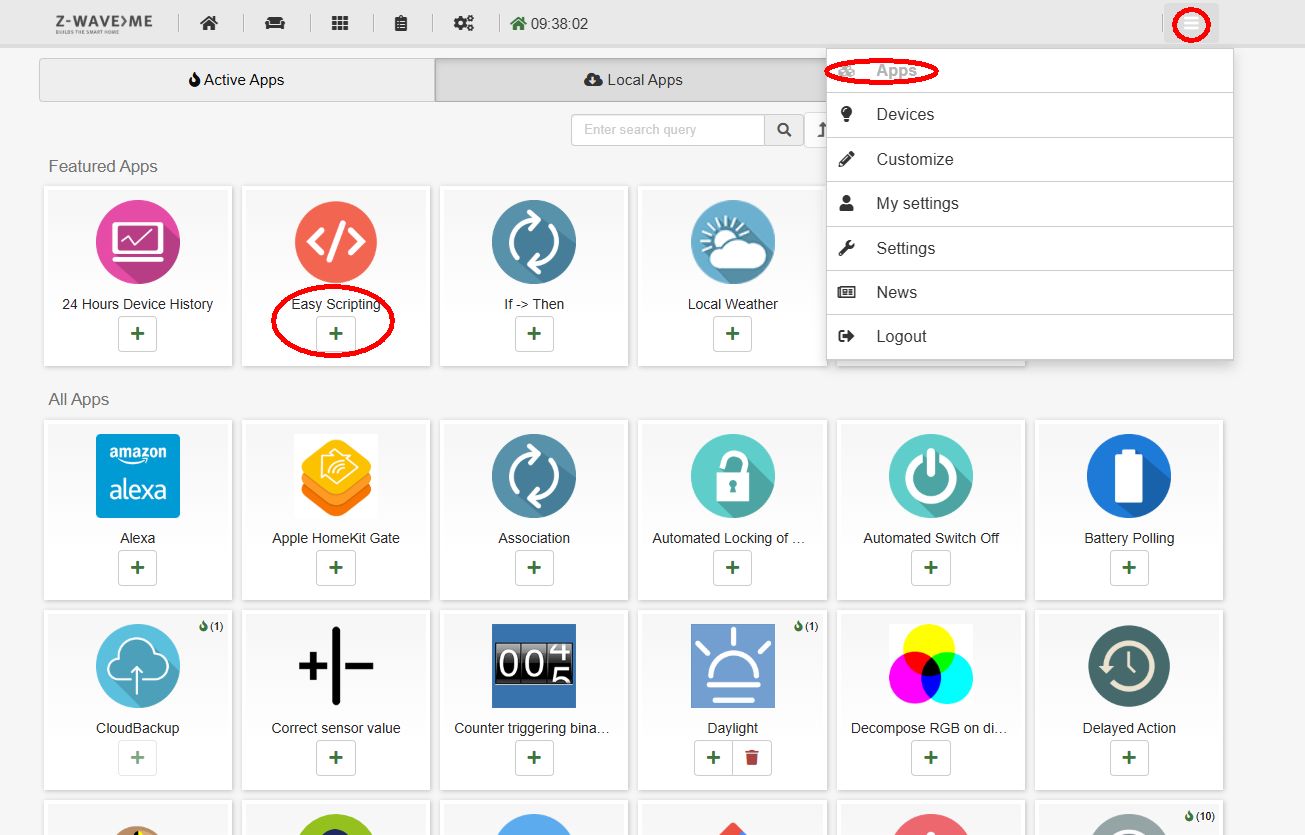
Task: Open News from the menu
Action: 1029,292
